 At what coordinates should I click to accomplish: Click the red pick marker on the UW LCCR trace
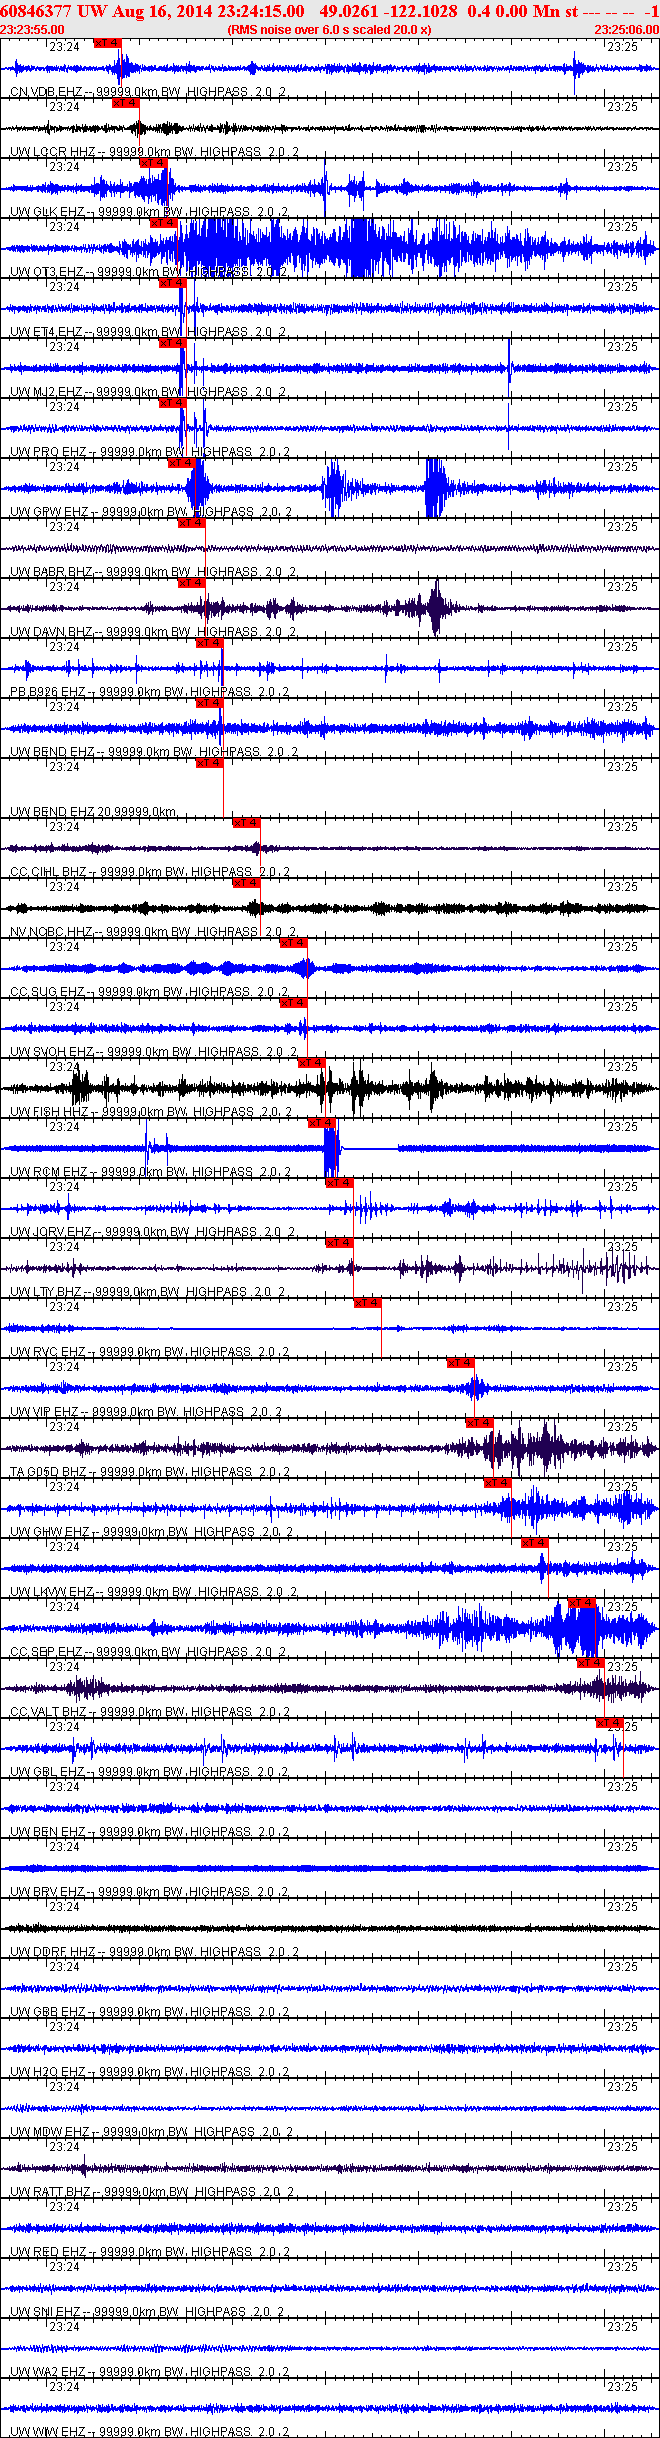(125, 103)
